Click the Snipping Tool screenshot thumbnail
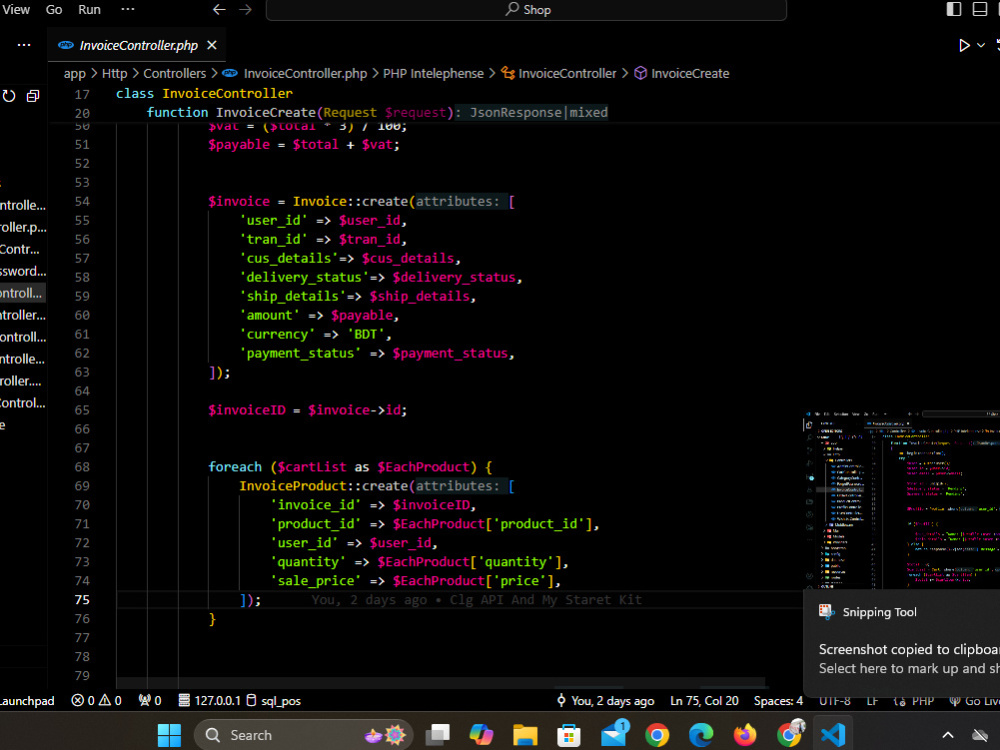The image size is (1000, 750). 901,500
